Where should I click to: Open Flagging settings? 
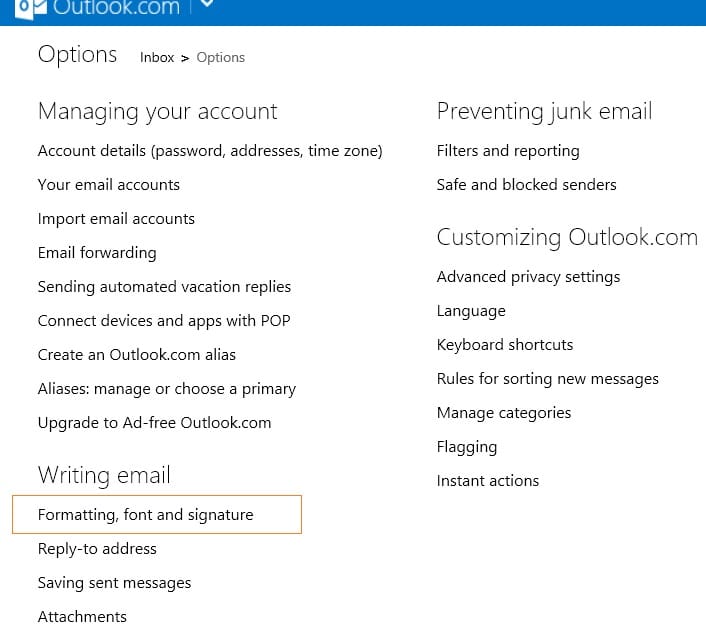tap(467, 447)
